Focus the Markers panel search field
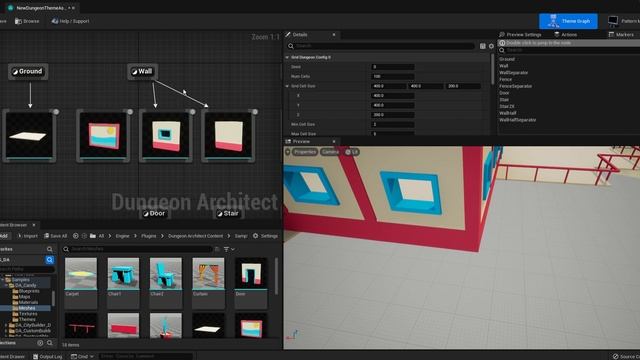 point(569,50)
